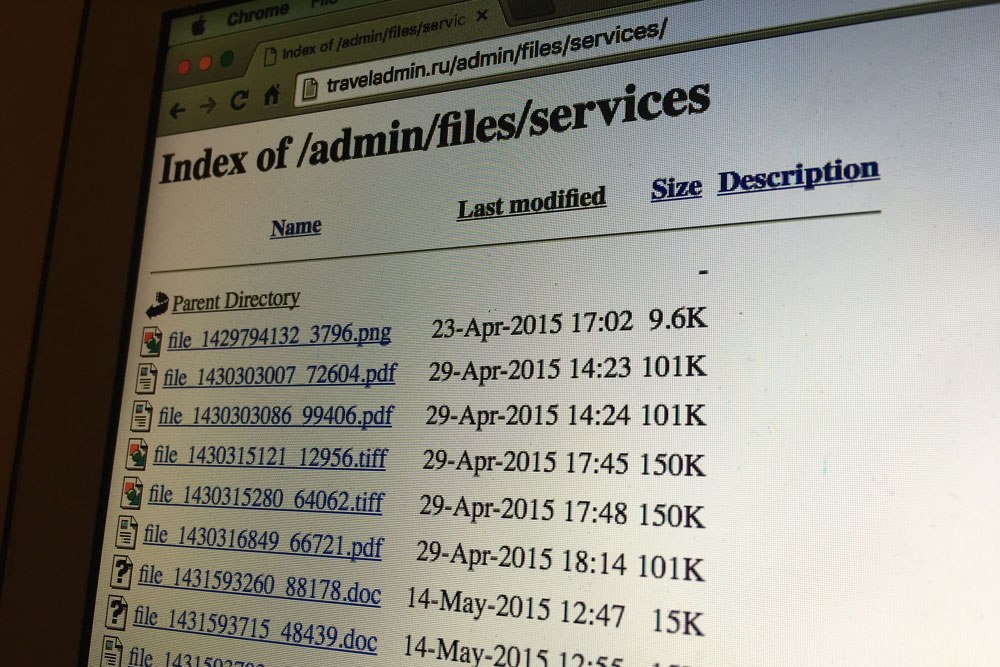Click the yellow minimize window button

pyautogui.click(x=205, y=63)
